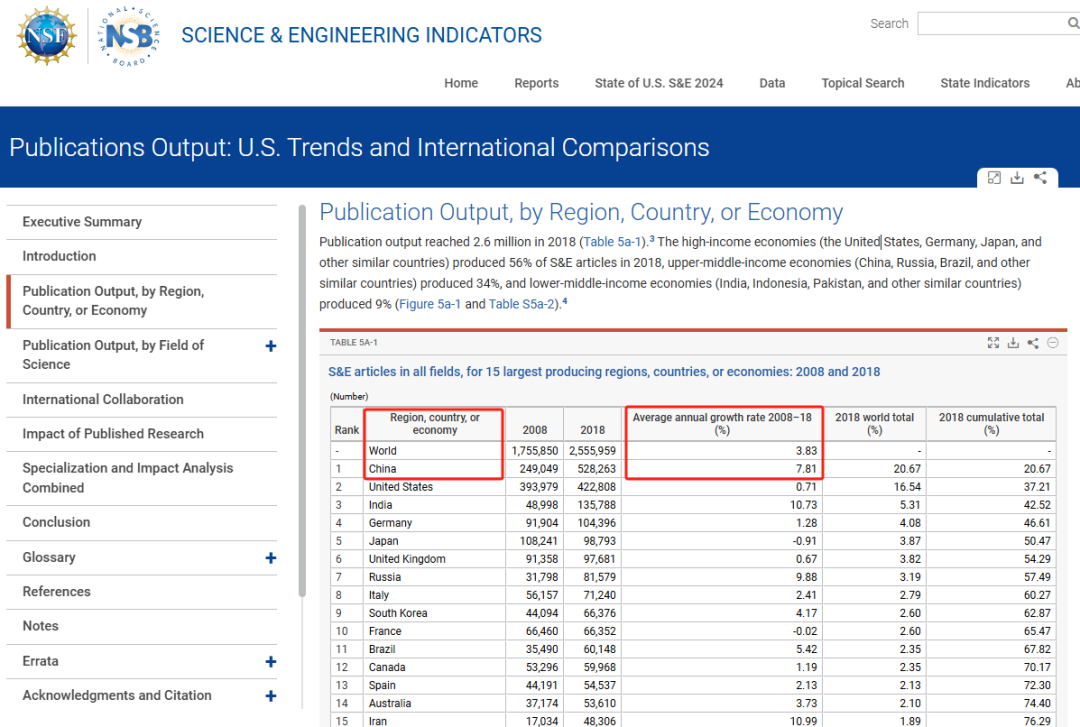This screenshot has height=727, width=1080.
Task: Click the sidebar vertical scrollbar
Action: click(x=302, y=401)
